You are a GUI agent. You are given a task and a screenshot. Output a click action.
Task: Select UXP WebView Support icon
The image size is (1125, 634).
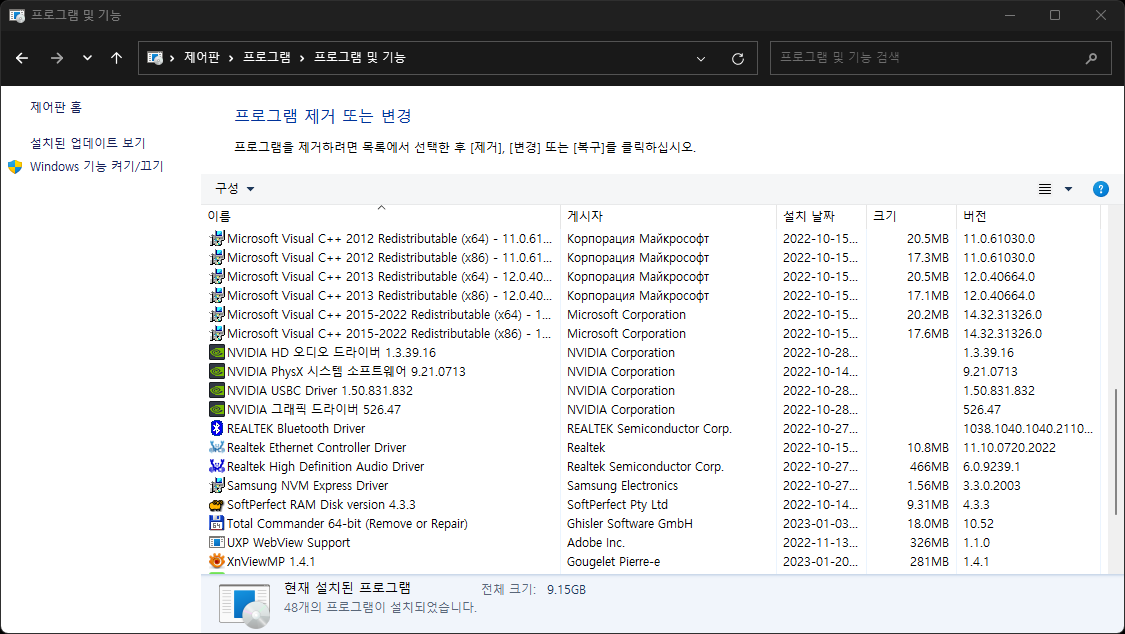click(x=217, y=543)
